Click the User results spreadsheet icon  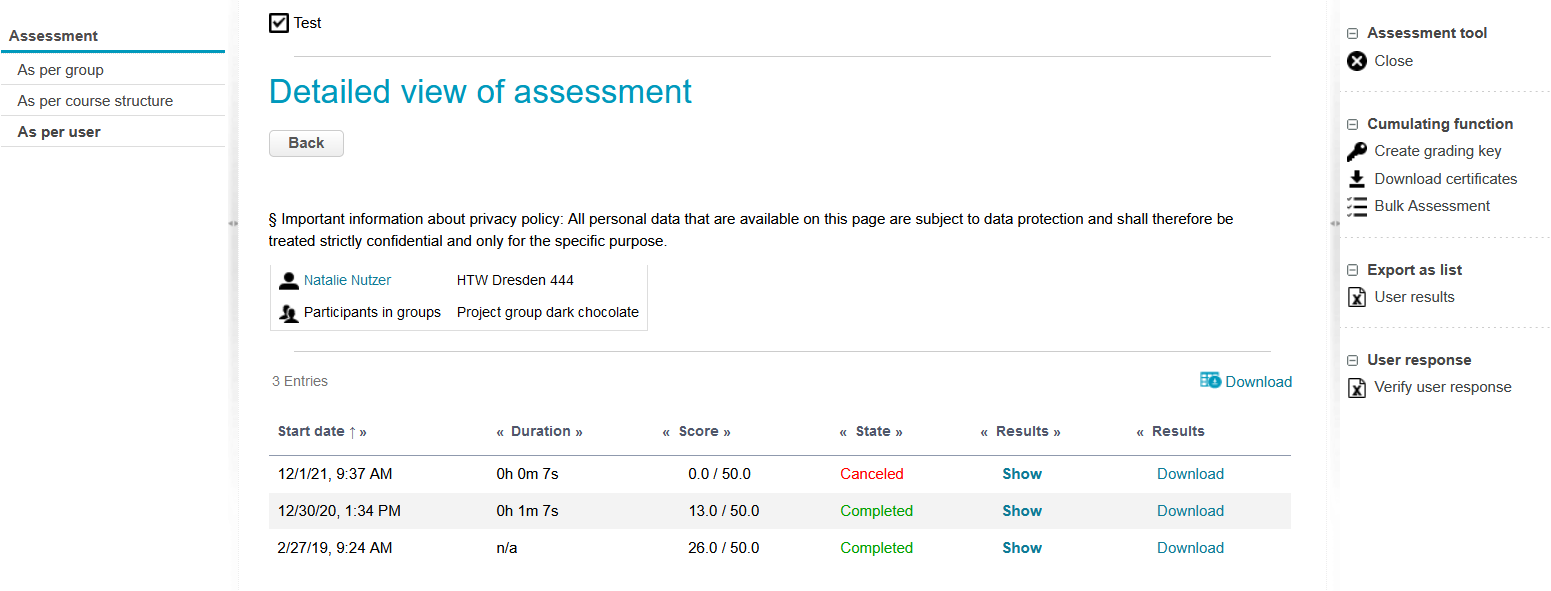tap(1356, 297)
